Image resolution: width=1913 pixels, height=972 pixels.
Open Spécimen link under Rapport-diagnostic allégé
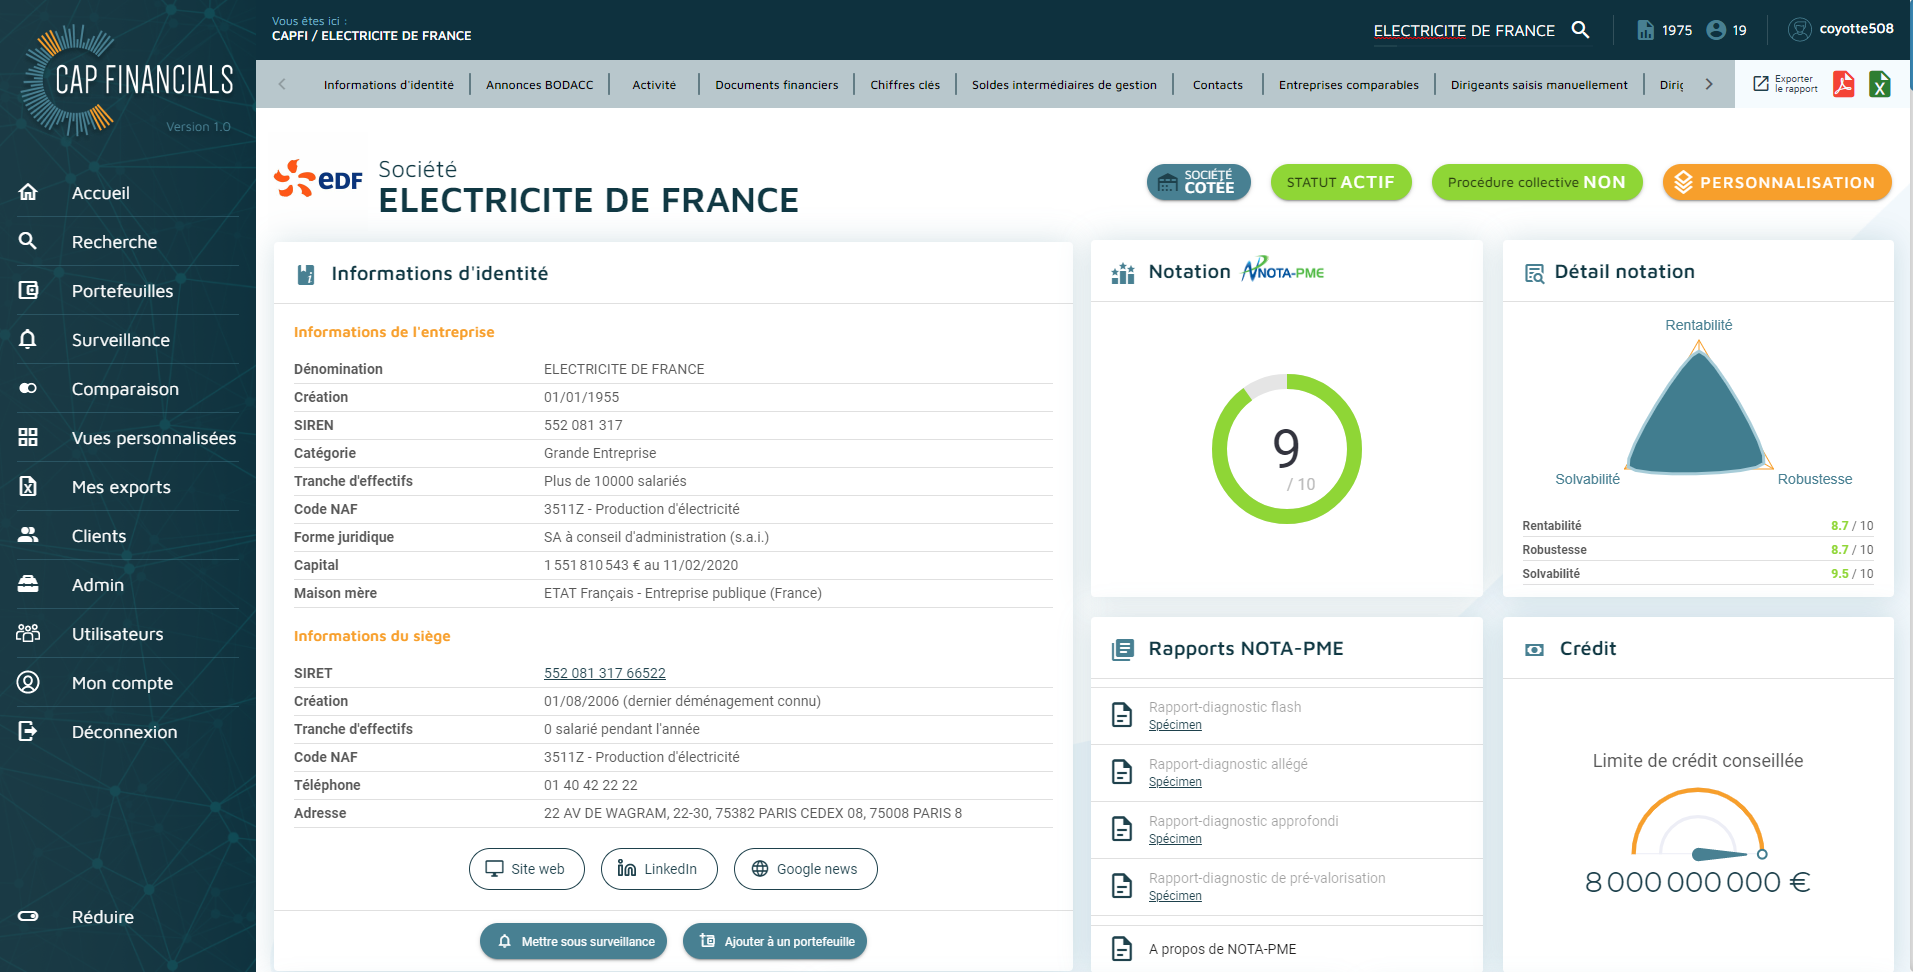pyautogui.click(x=1175, y=782)
